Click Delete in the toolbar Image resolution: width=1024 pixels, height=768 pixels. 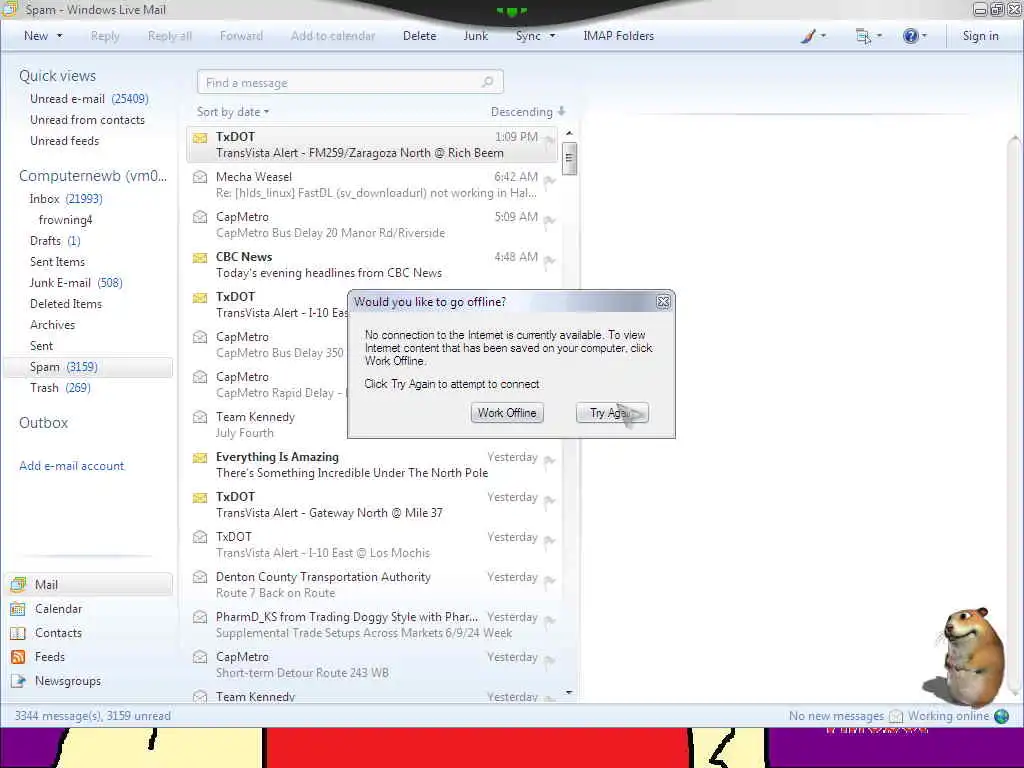coord(419,36)
